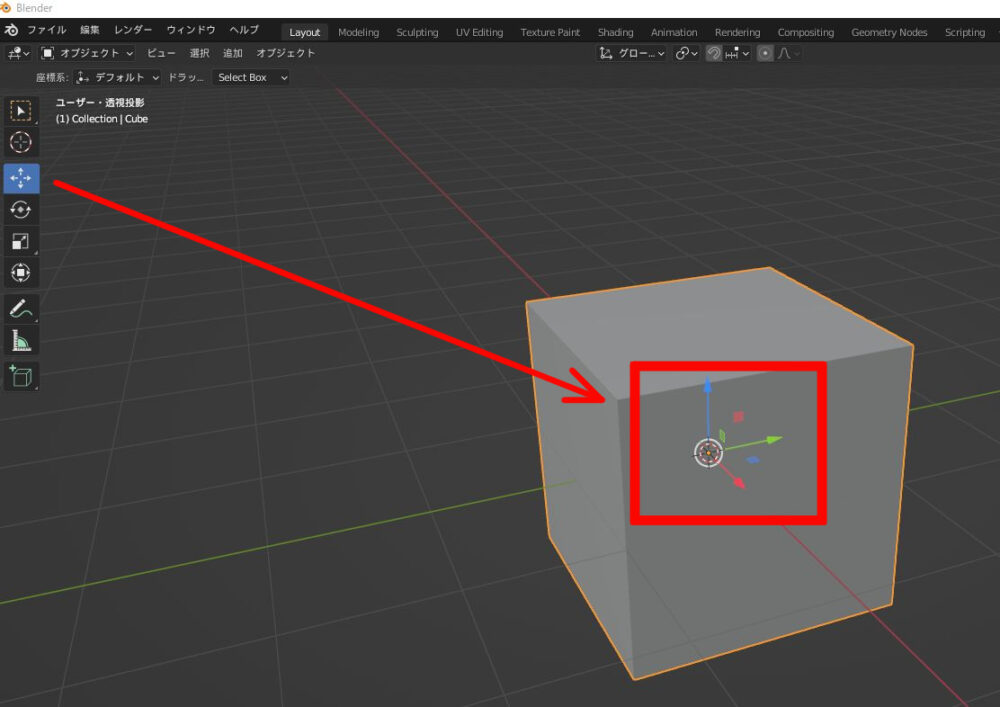Open the 追加 viewport menu
This screenshot has height=707, width=1000.
(x=233, y=54)
